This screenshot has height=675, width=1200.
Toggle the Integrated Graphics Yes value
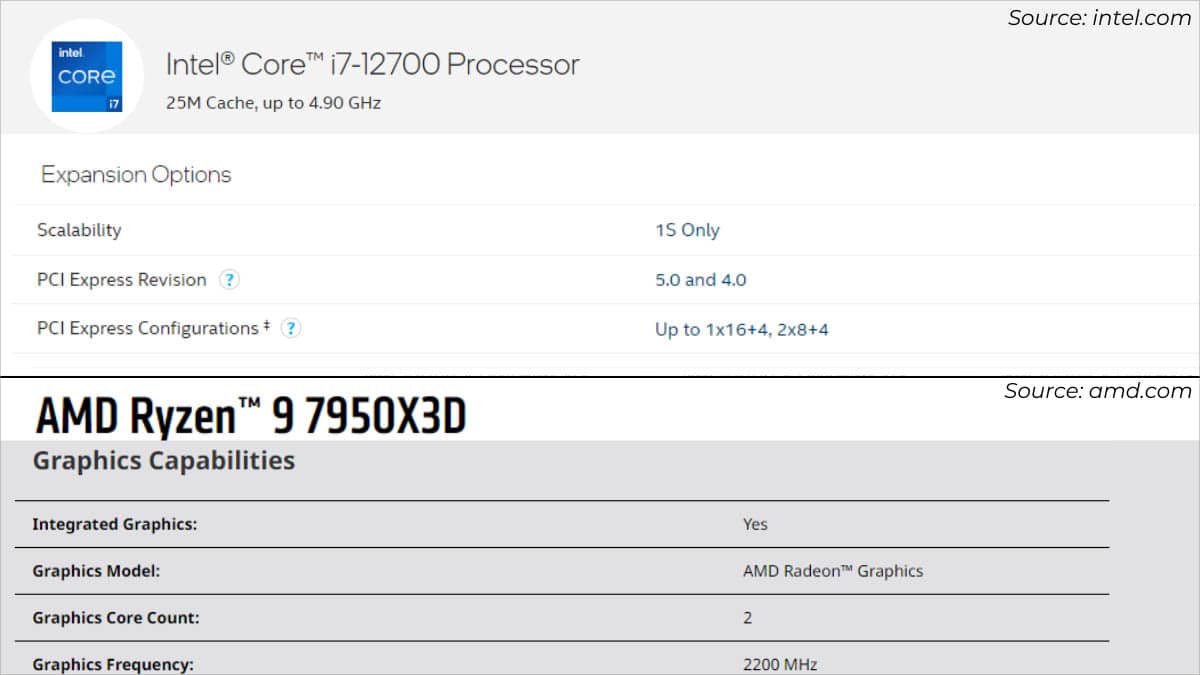tap(755, 524)
